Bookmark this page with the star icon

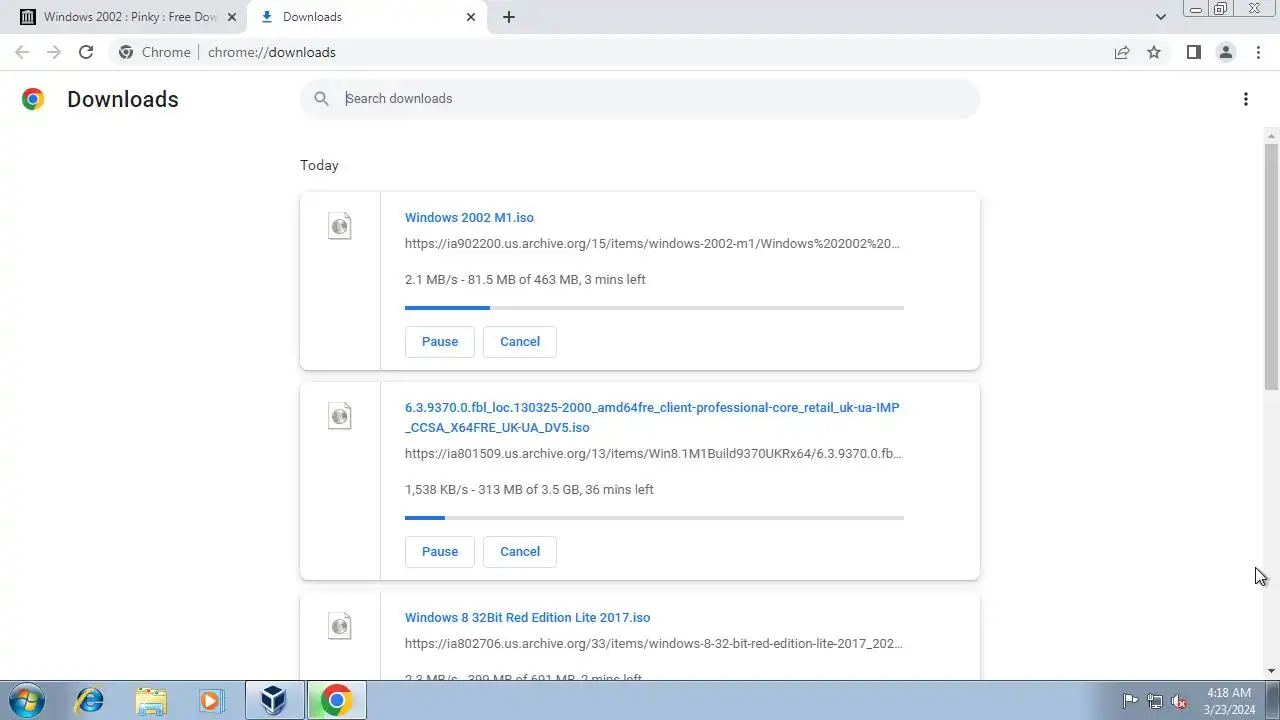1154,52
